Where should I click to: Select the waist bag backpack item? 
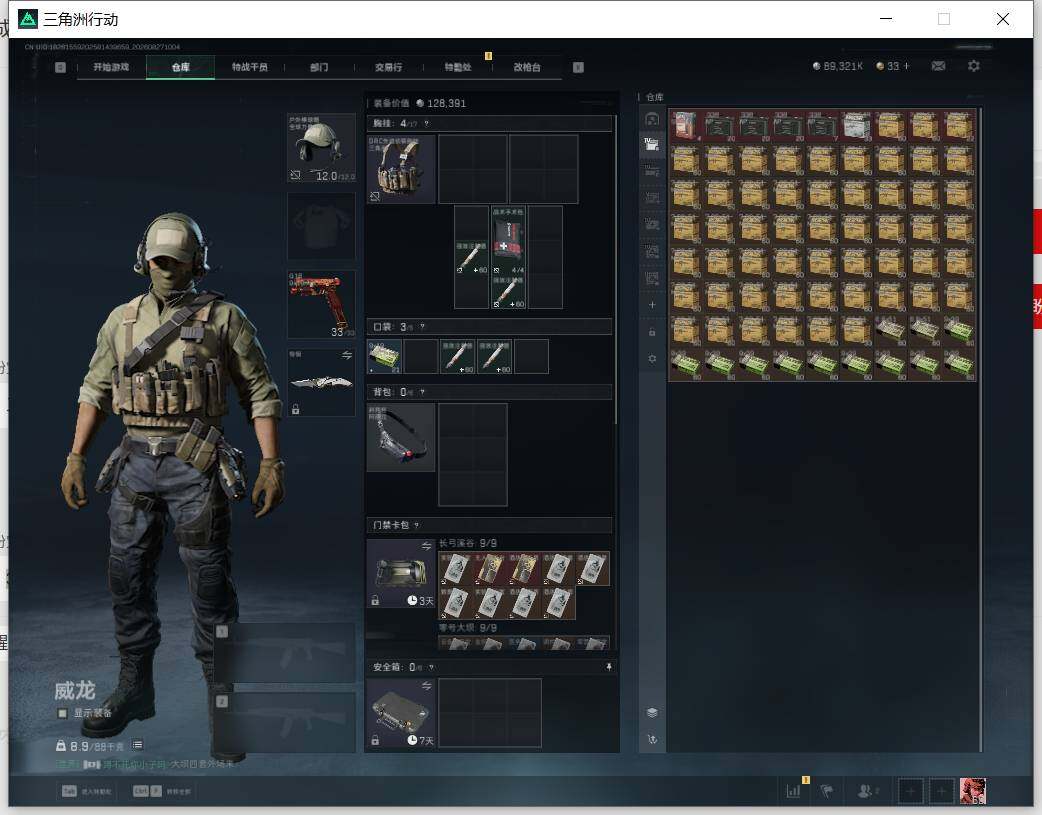(401, 437)
